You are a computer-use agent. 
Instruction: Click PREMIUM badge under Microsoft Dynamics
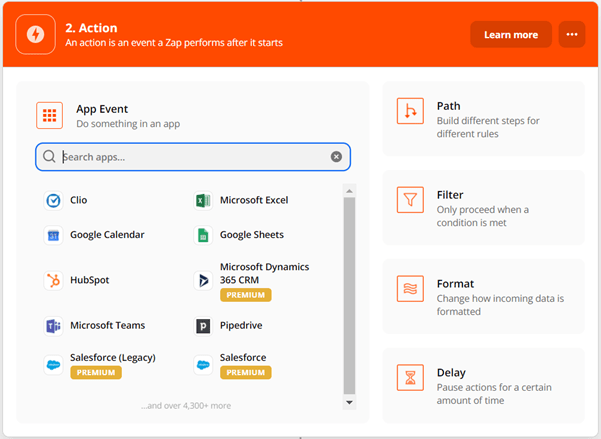point(246,295)
